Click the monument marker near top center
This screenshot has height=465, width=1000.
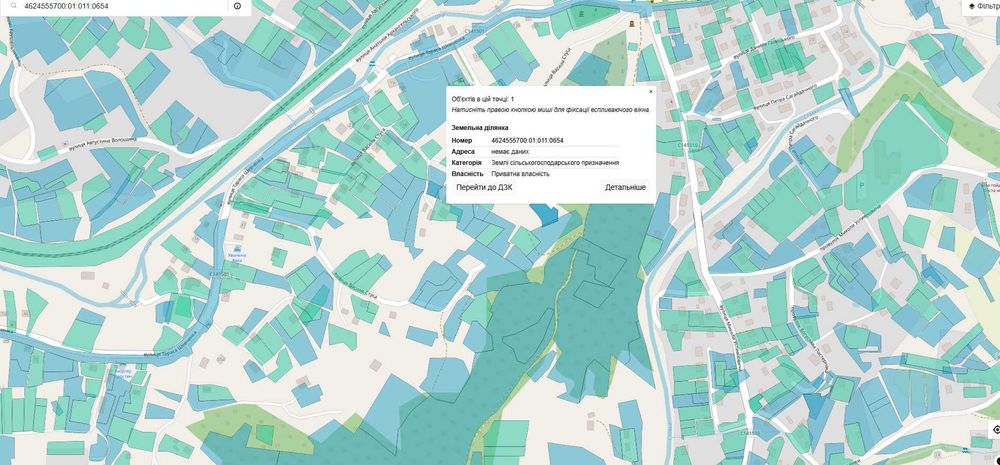pos(631,24)
